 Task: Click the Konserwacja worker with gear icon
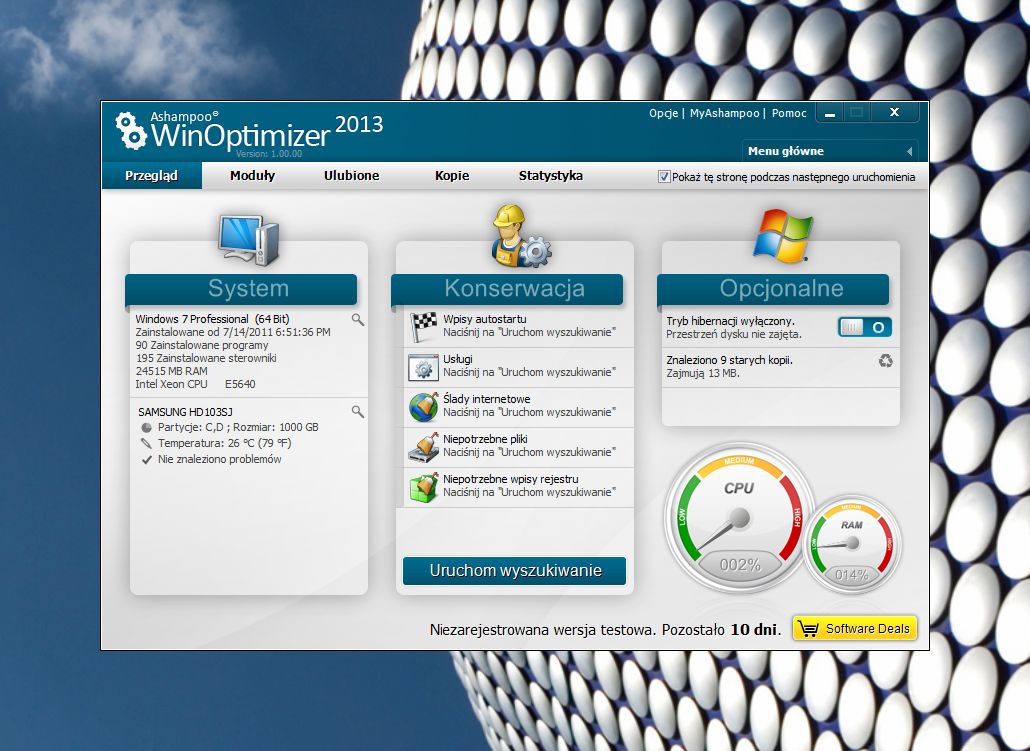coord(521,236)
